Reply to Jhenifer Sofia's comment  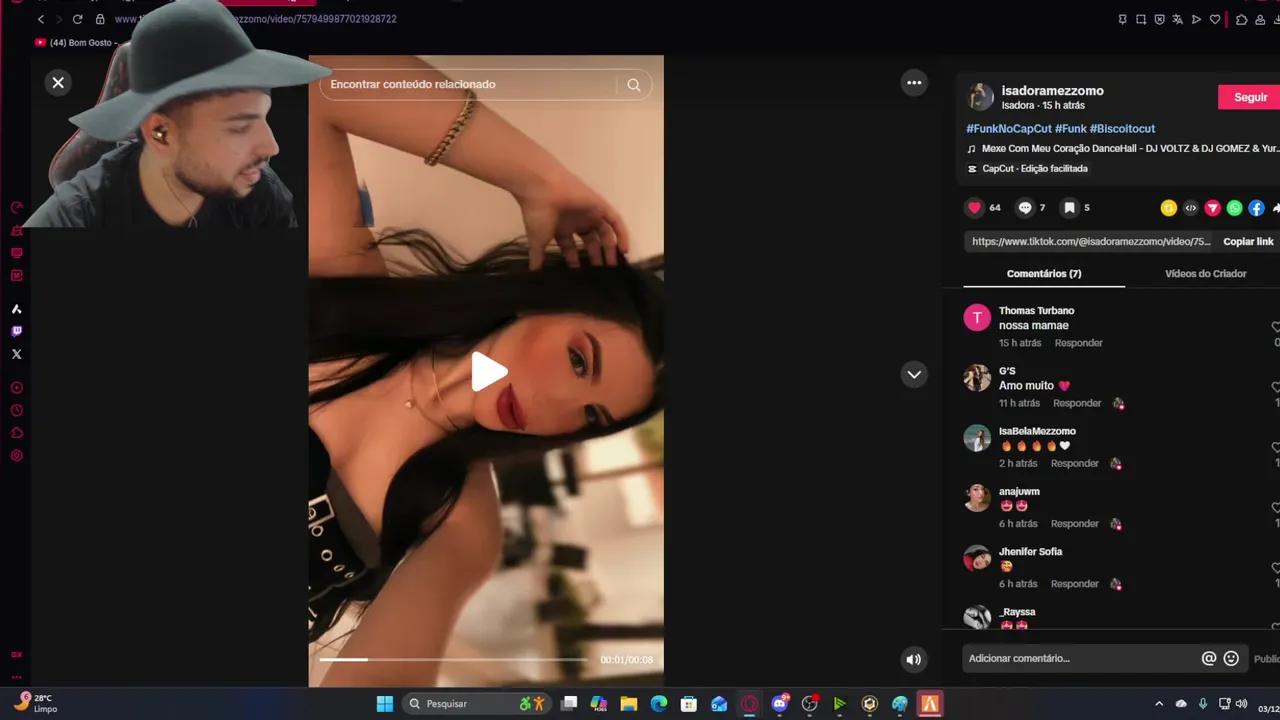click(1075, 583)
